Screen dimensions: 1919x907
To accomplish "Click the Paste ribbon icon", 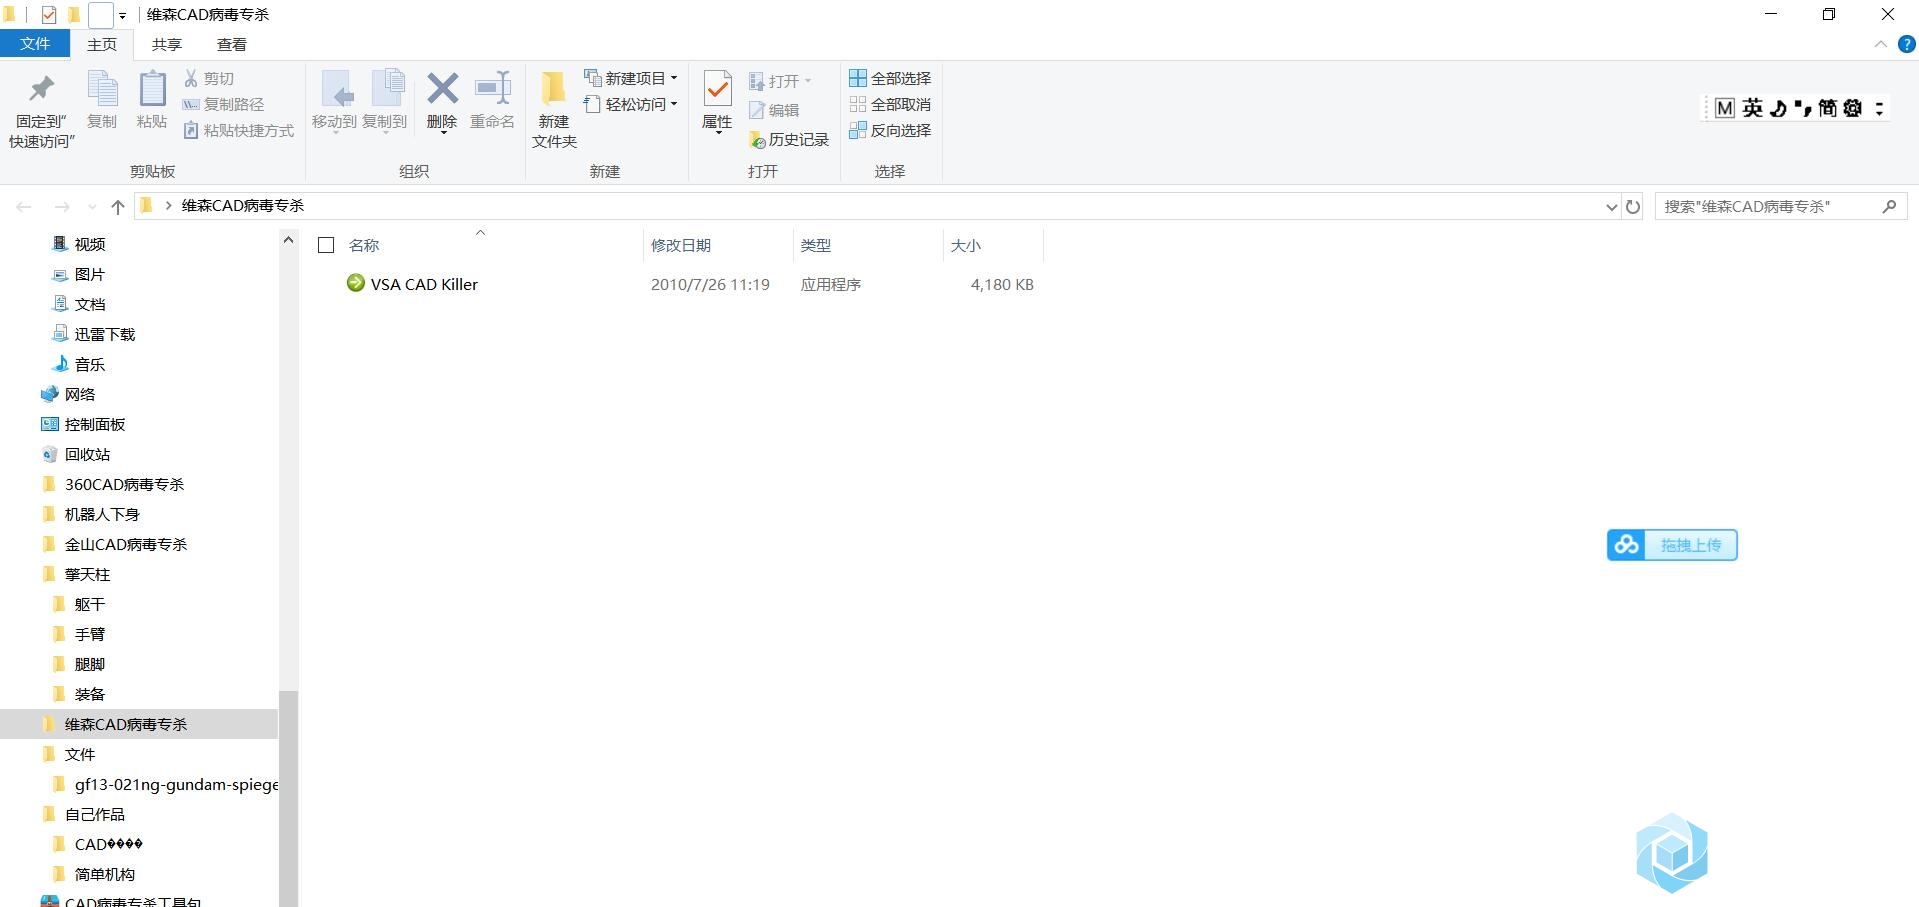I will [x=152, y=100].
